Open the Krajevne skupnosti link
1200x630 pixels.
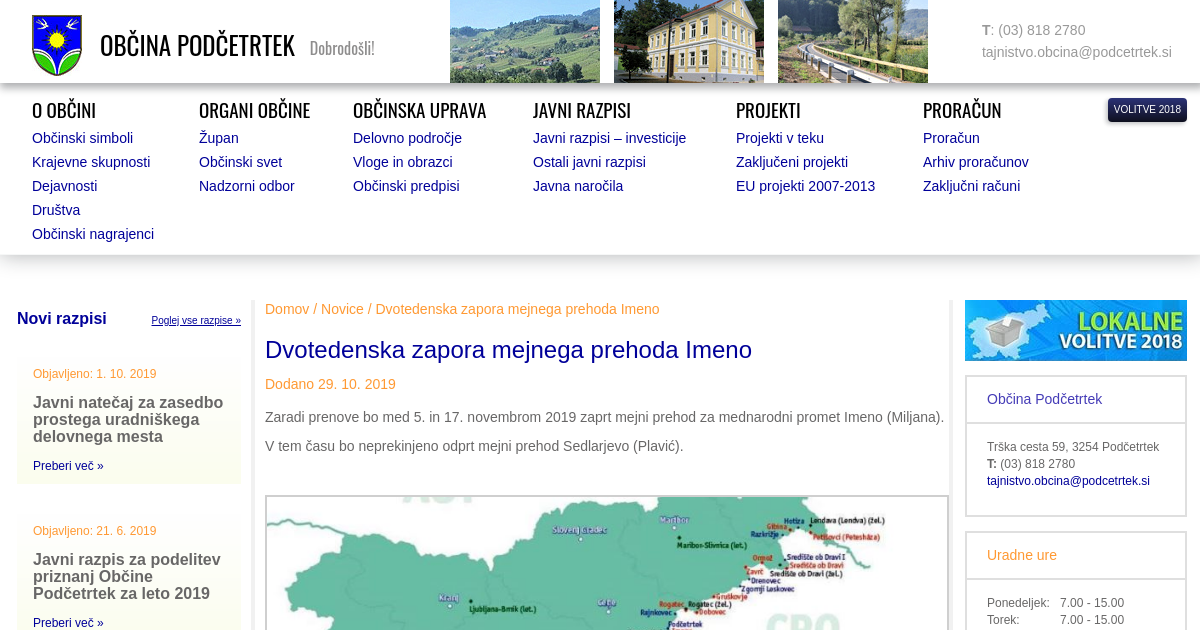tap(91, 162)
